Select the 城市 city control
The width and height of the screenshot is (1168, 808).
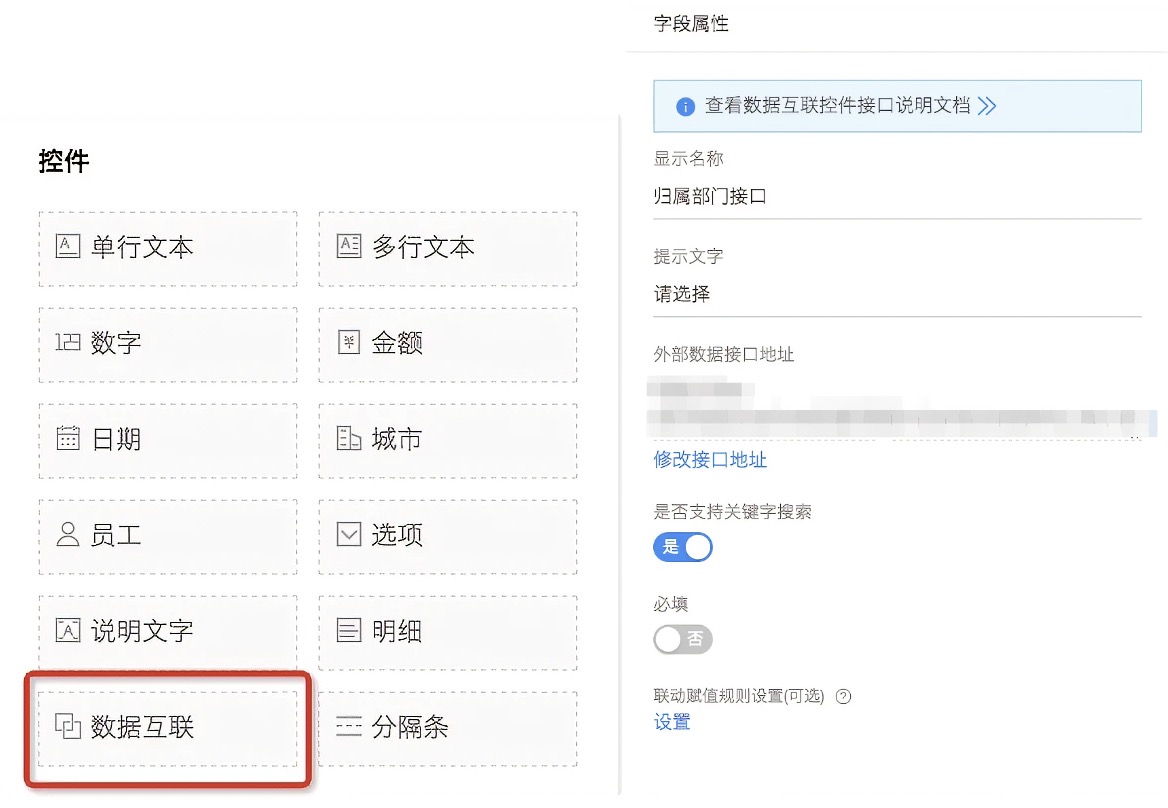447,440
